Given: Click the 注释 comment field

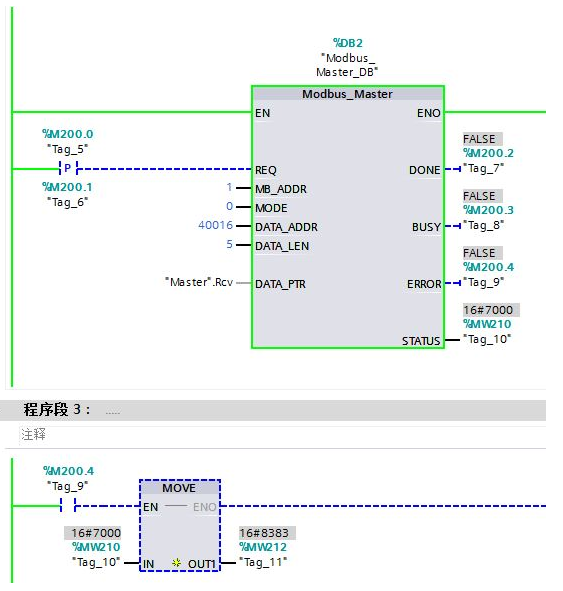Looking at the screenshot, I should (283, 435).
